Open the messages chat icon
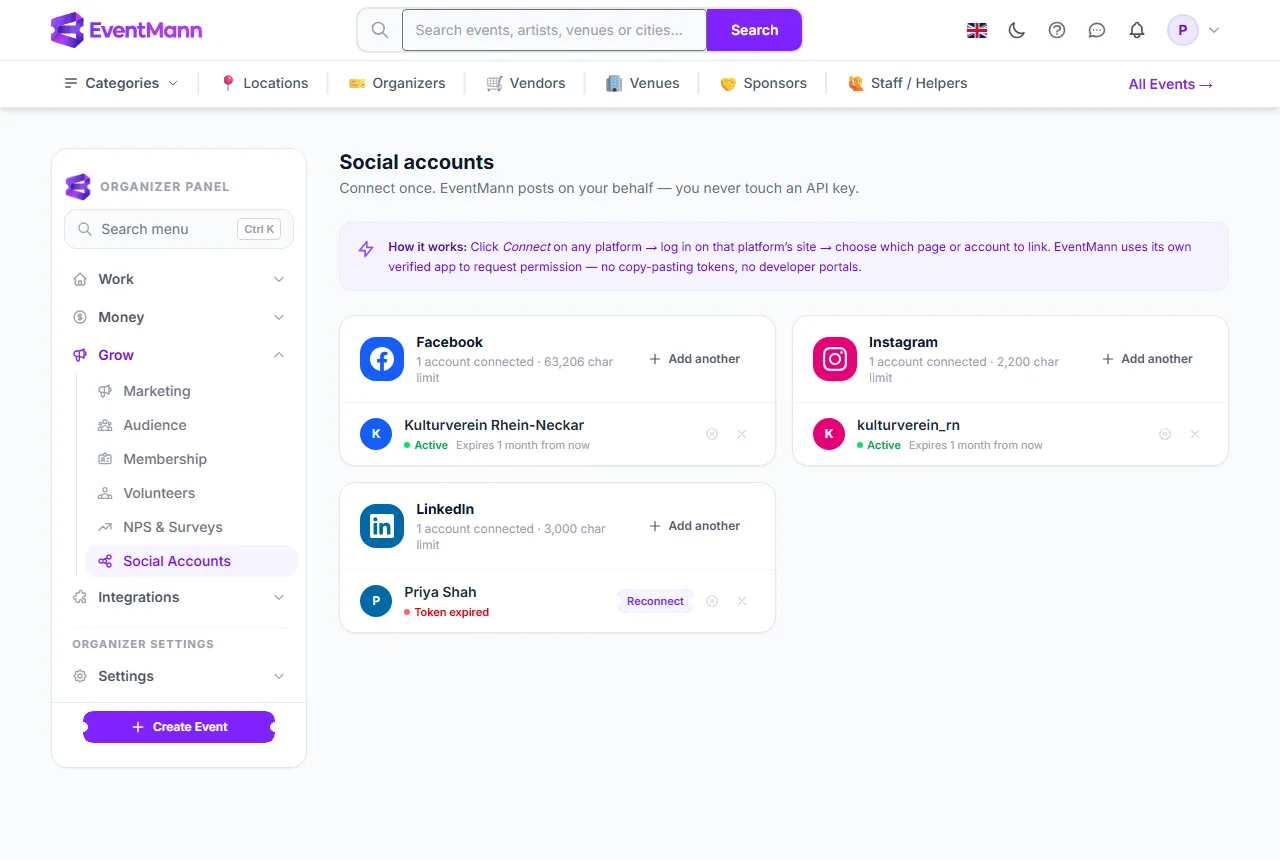Image resolution: width=1280 pixels, height=860 pixels. pos(1097,30)
